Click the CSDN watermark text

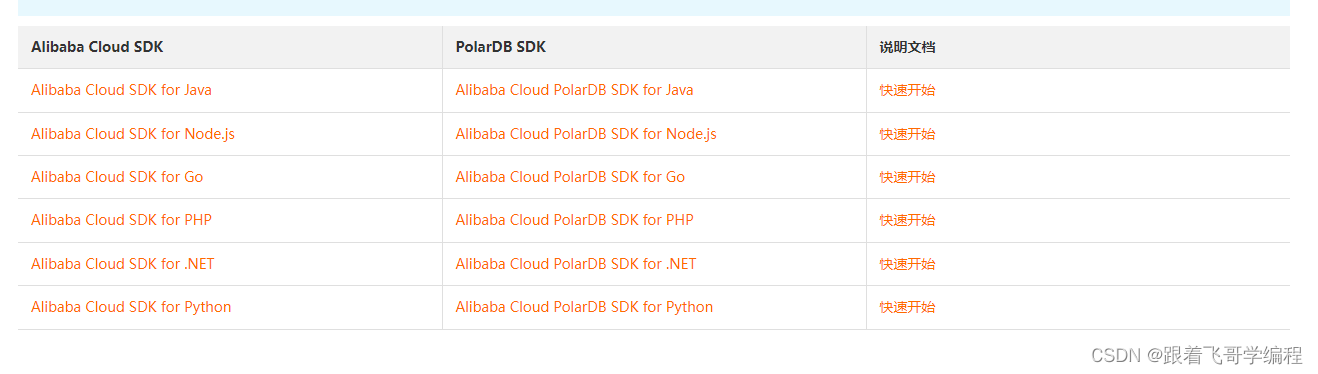click(x=1196, y=355)
